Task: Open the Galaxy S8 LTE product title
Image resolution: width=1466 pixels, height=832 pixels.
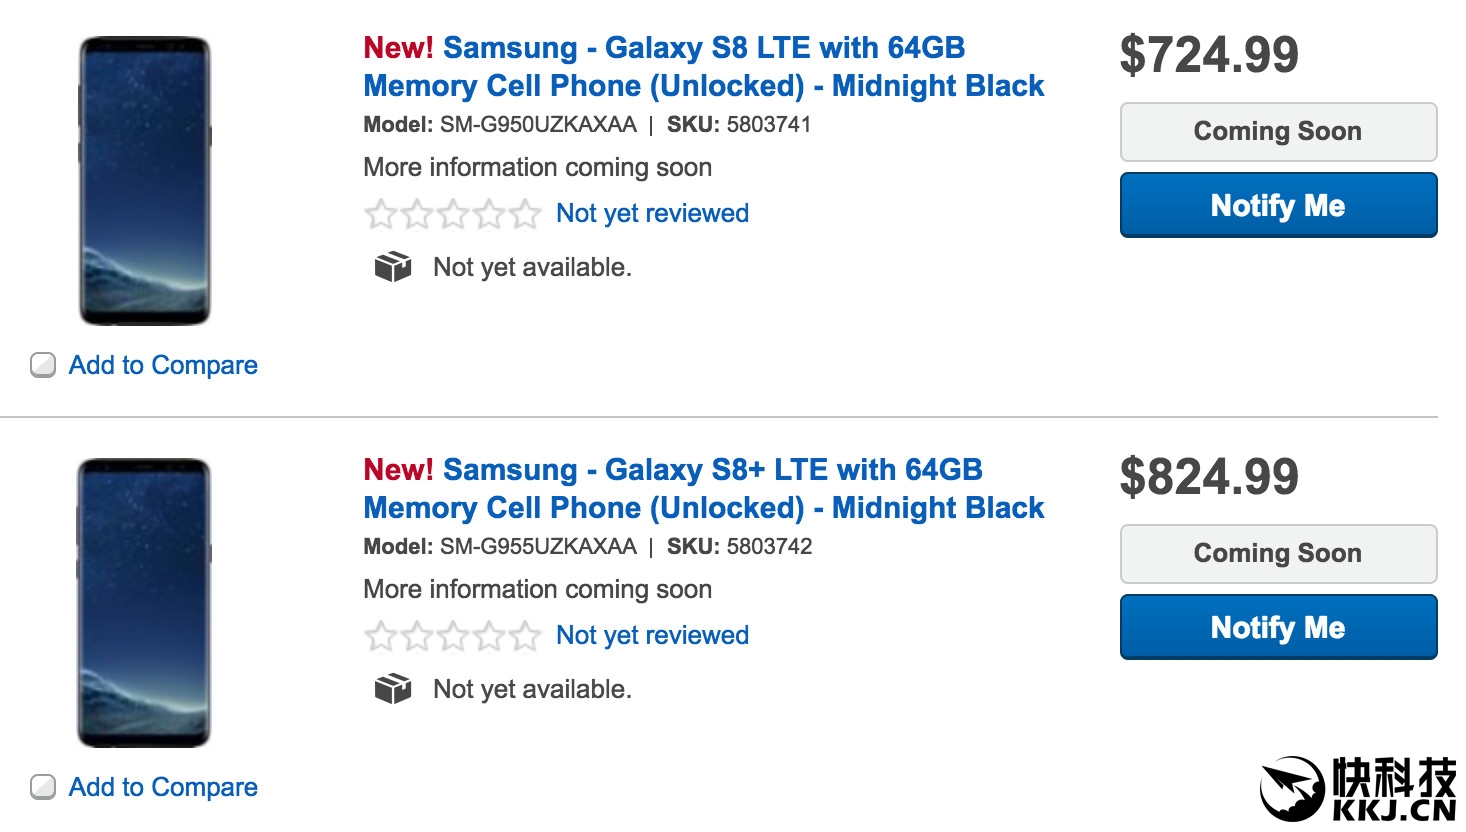Action: pyautogui.click(x=703, y=67)
